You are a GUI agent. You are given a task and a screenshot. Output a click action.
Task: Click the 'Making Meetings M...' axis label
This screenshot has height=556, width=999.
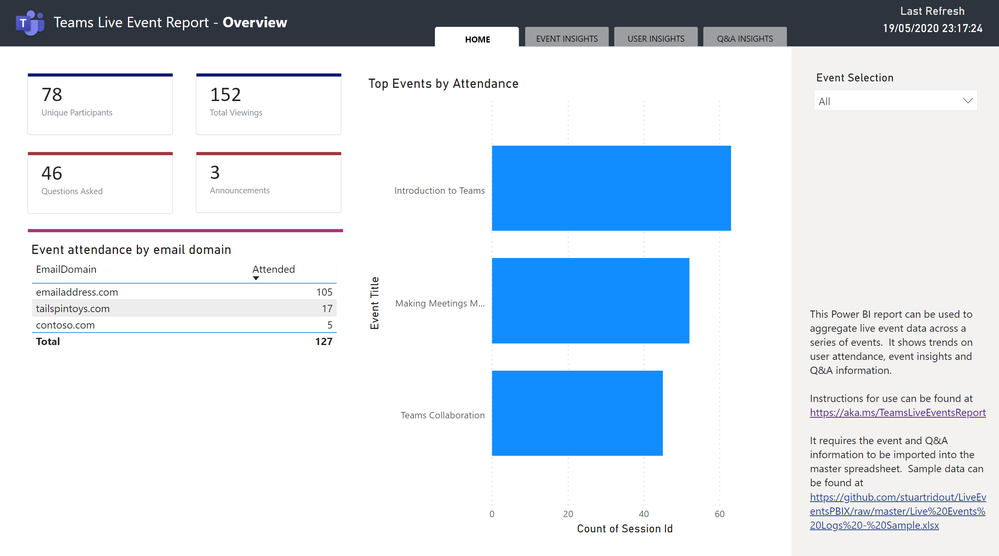(440, 303)
